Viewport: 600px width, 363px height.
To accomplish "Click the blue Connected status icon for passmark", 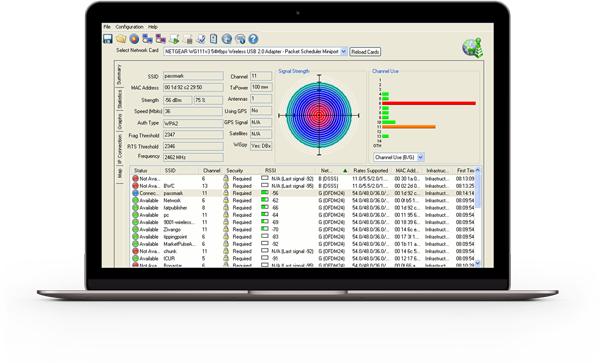I will pos(135,193).
